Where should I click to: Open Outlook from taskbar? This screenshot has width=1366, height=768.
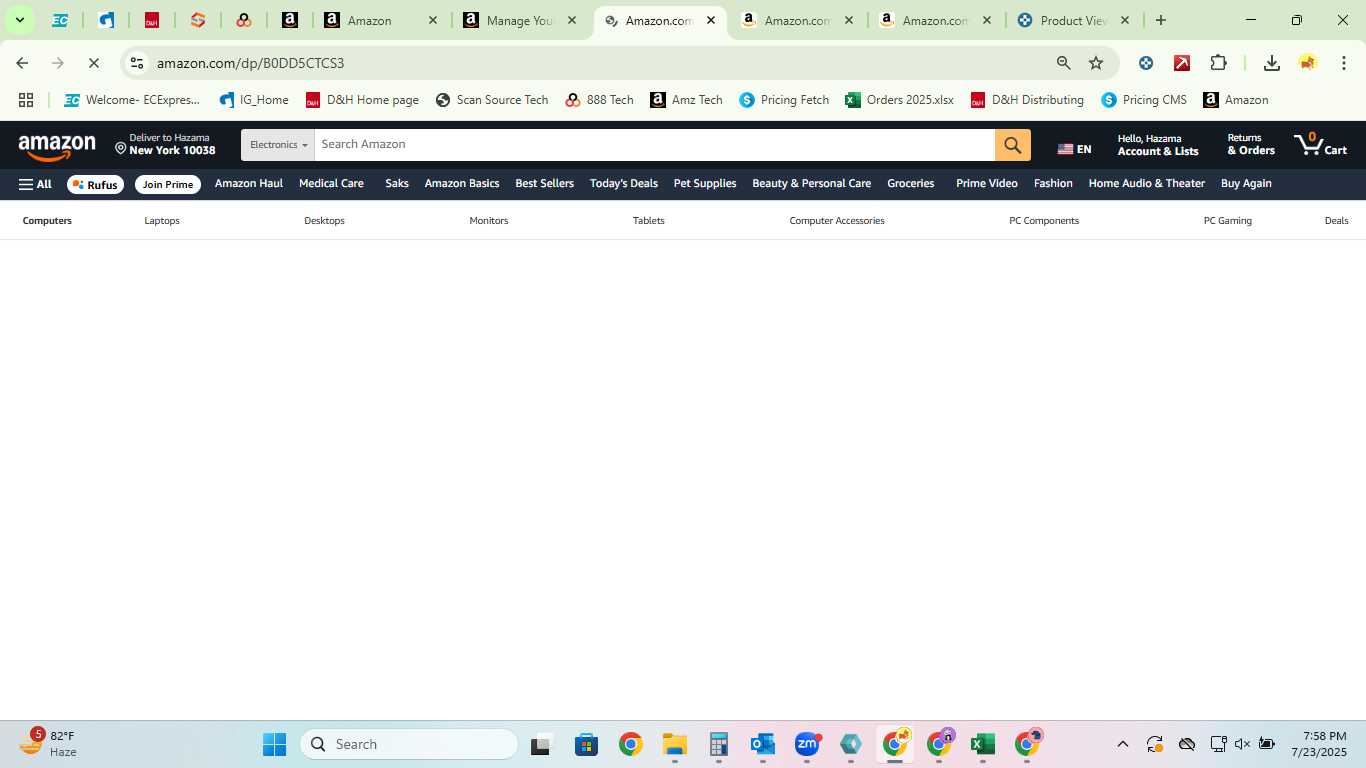[x=762, y=745]
